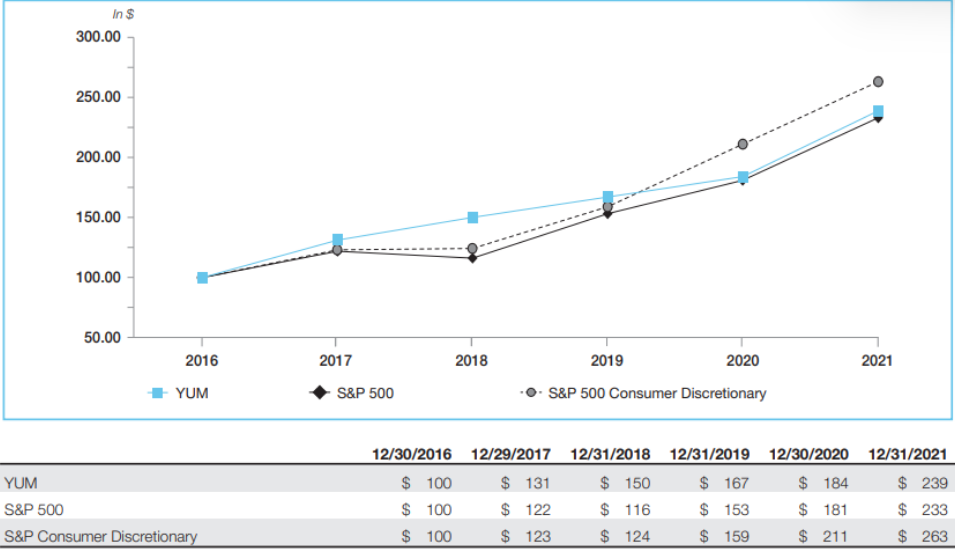Viewport: 955px width, 549px height.
Task: Select the YUM $184 cell for 12/30/2020
Action: (825, 483)
